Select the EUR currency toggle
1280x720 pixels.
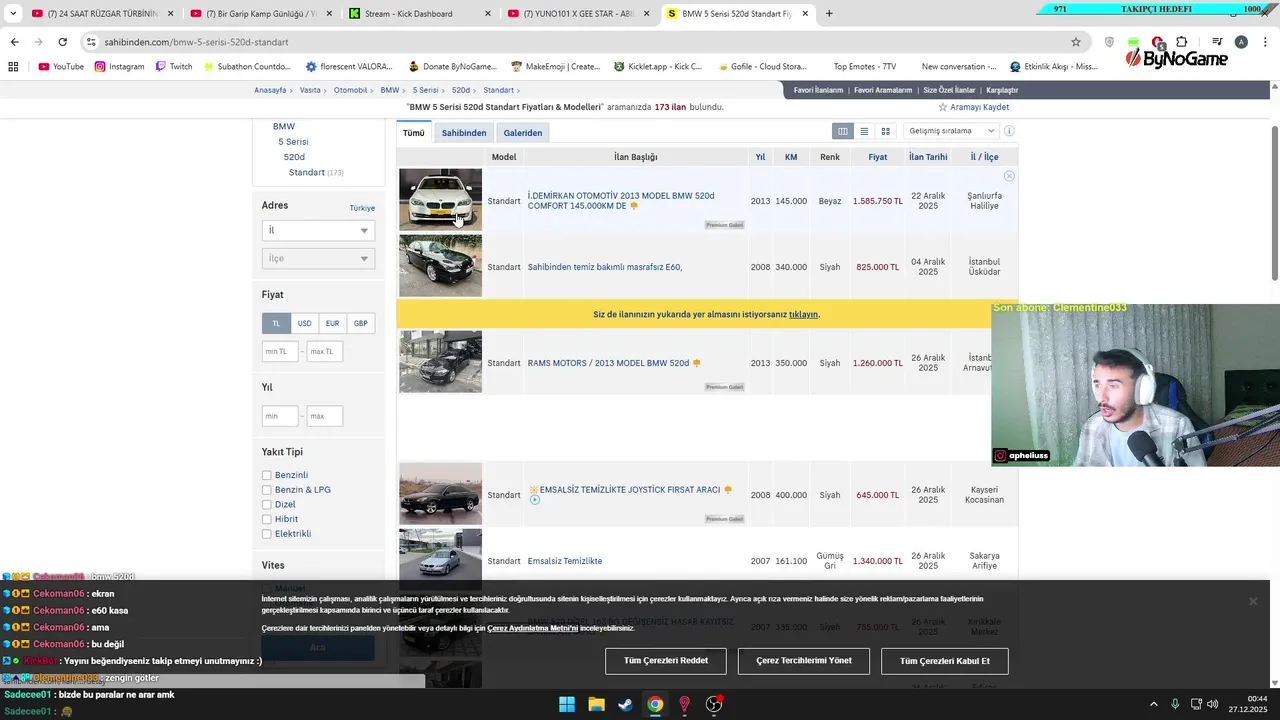(332, 323)
